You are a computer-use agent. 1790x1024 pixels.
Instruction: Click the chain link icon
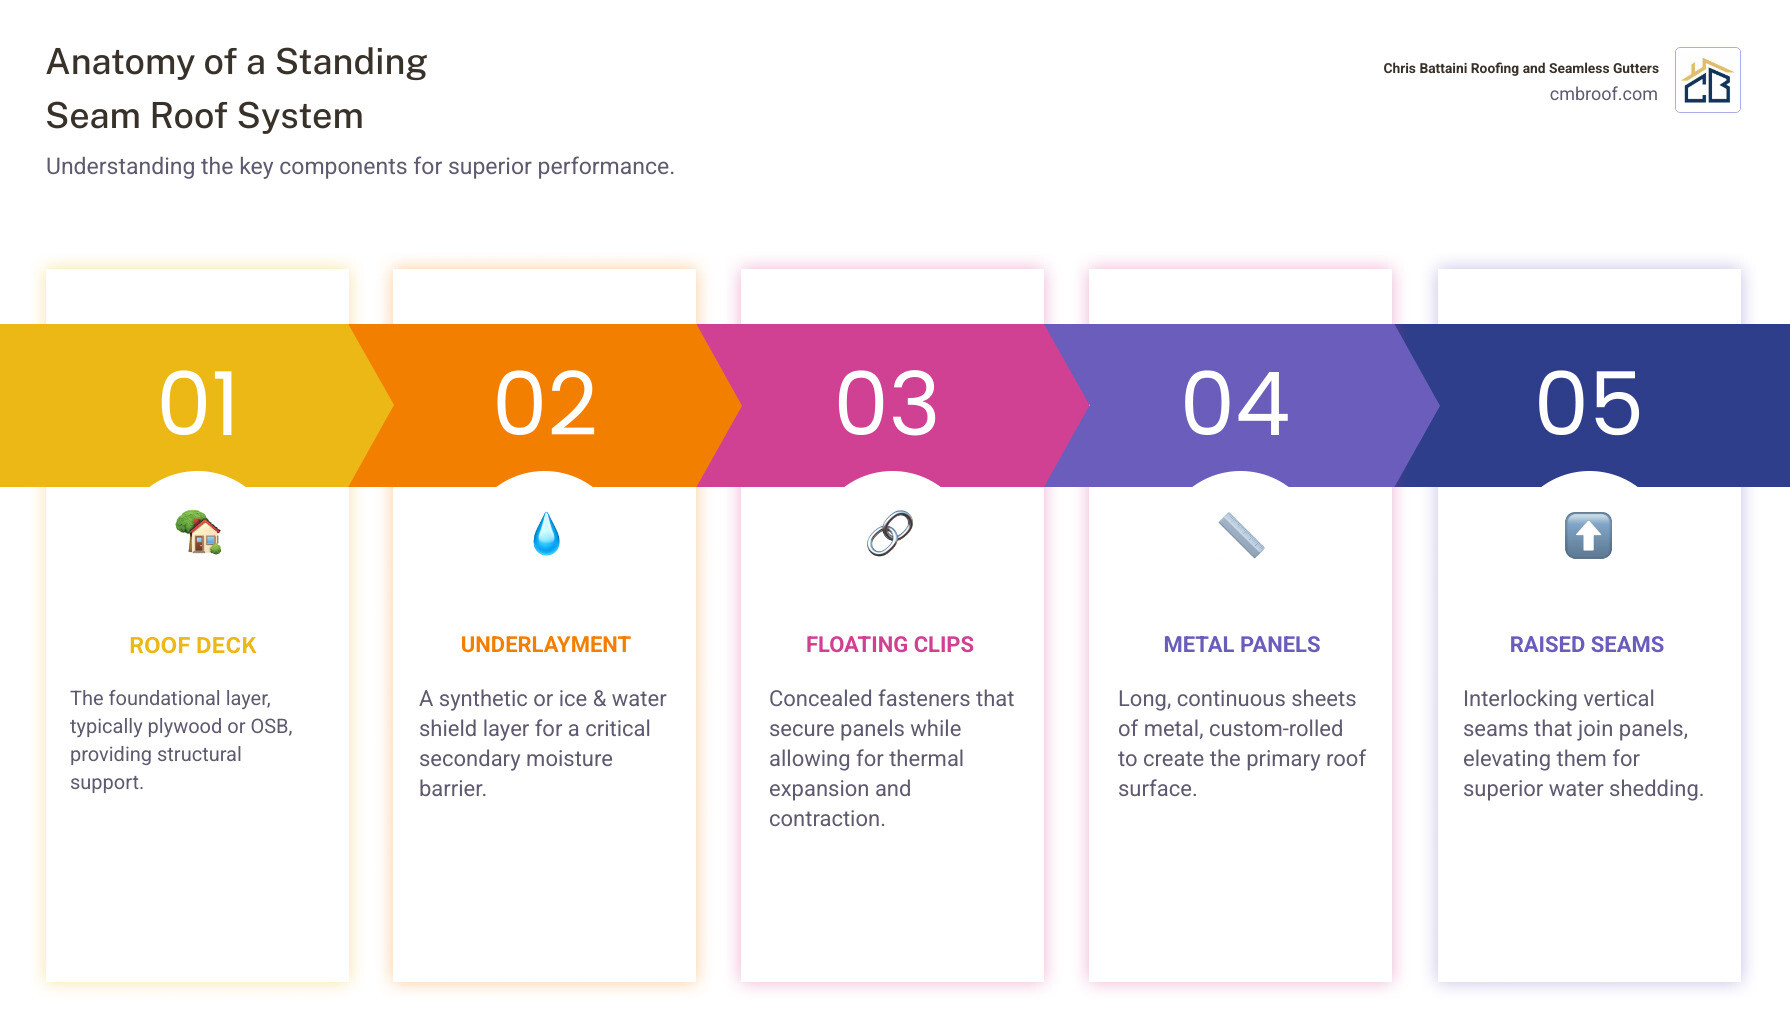[x=890, y=534]
